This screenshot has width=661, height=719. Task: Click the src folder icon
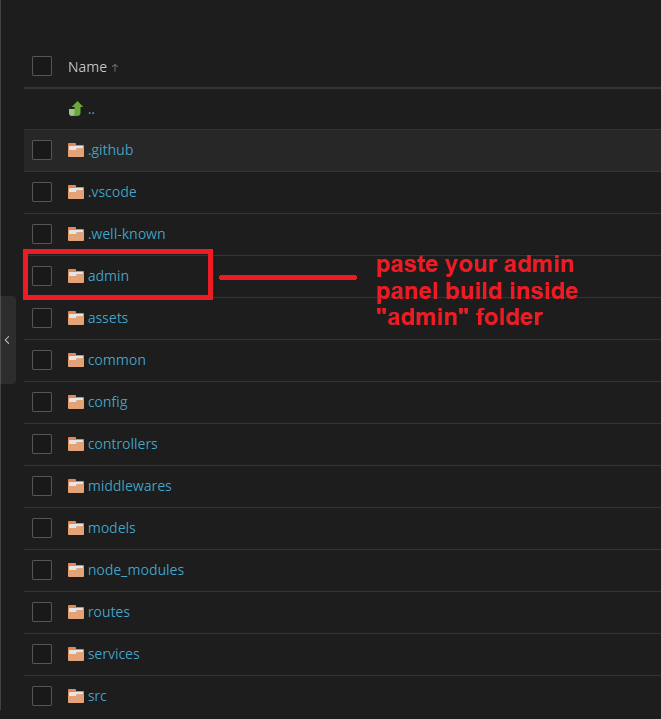(x=76, y=696)
